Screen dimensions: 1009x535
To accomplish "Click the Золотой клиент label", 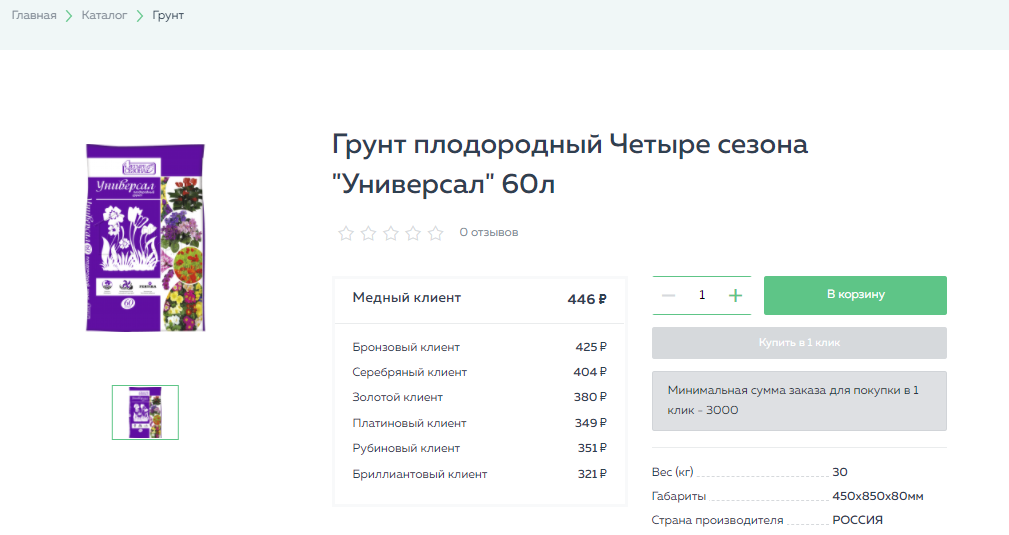I will click(398, 397).
